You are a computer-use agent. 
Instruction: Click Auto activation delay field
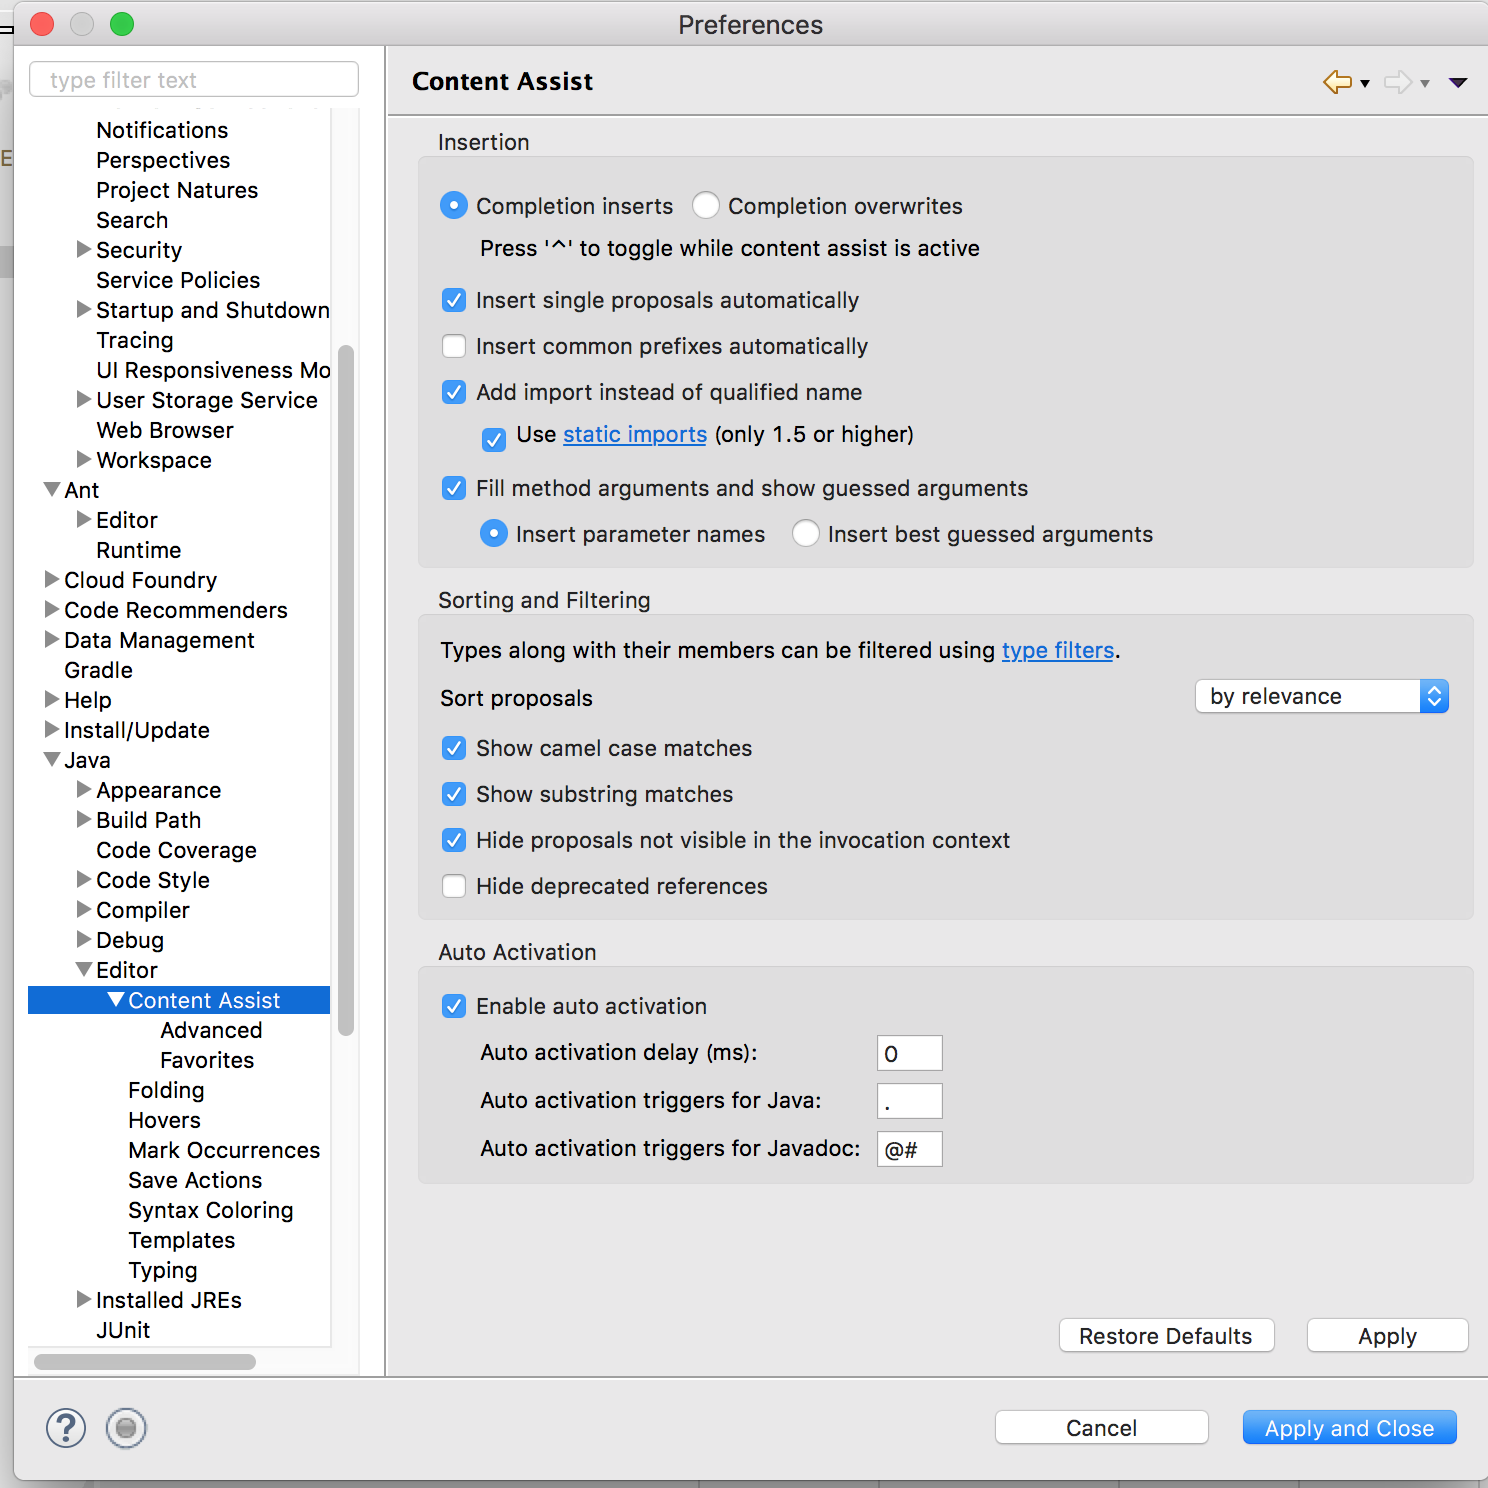click(910, 1053)
